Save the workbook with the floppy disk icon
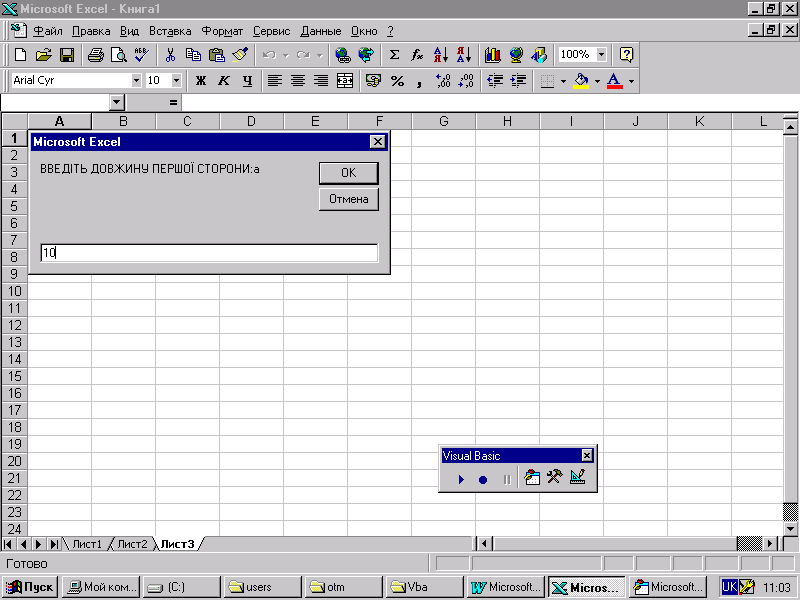The image size is (800, 600). pyautogui.click(x=67, y=55)
